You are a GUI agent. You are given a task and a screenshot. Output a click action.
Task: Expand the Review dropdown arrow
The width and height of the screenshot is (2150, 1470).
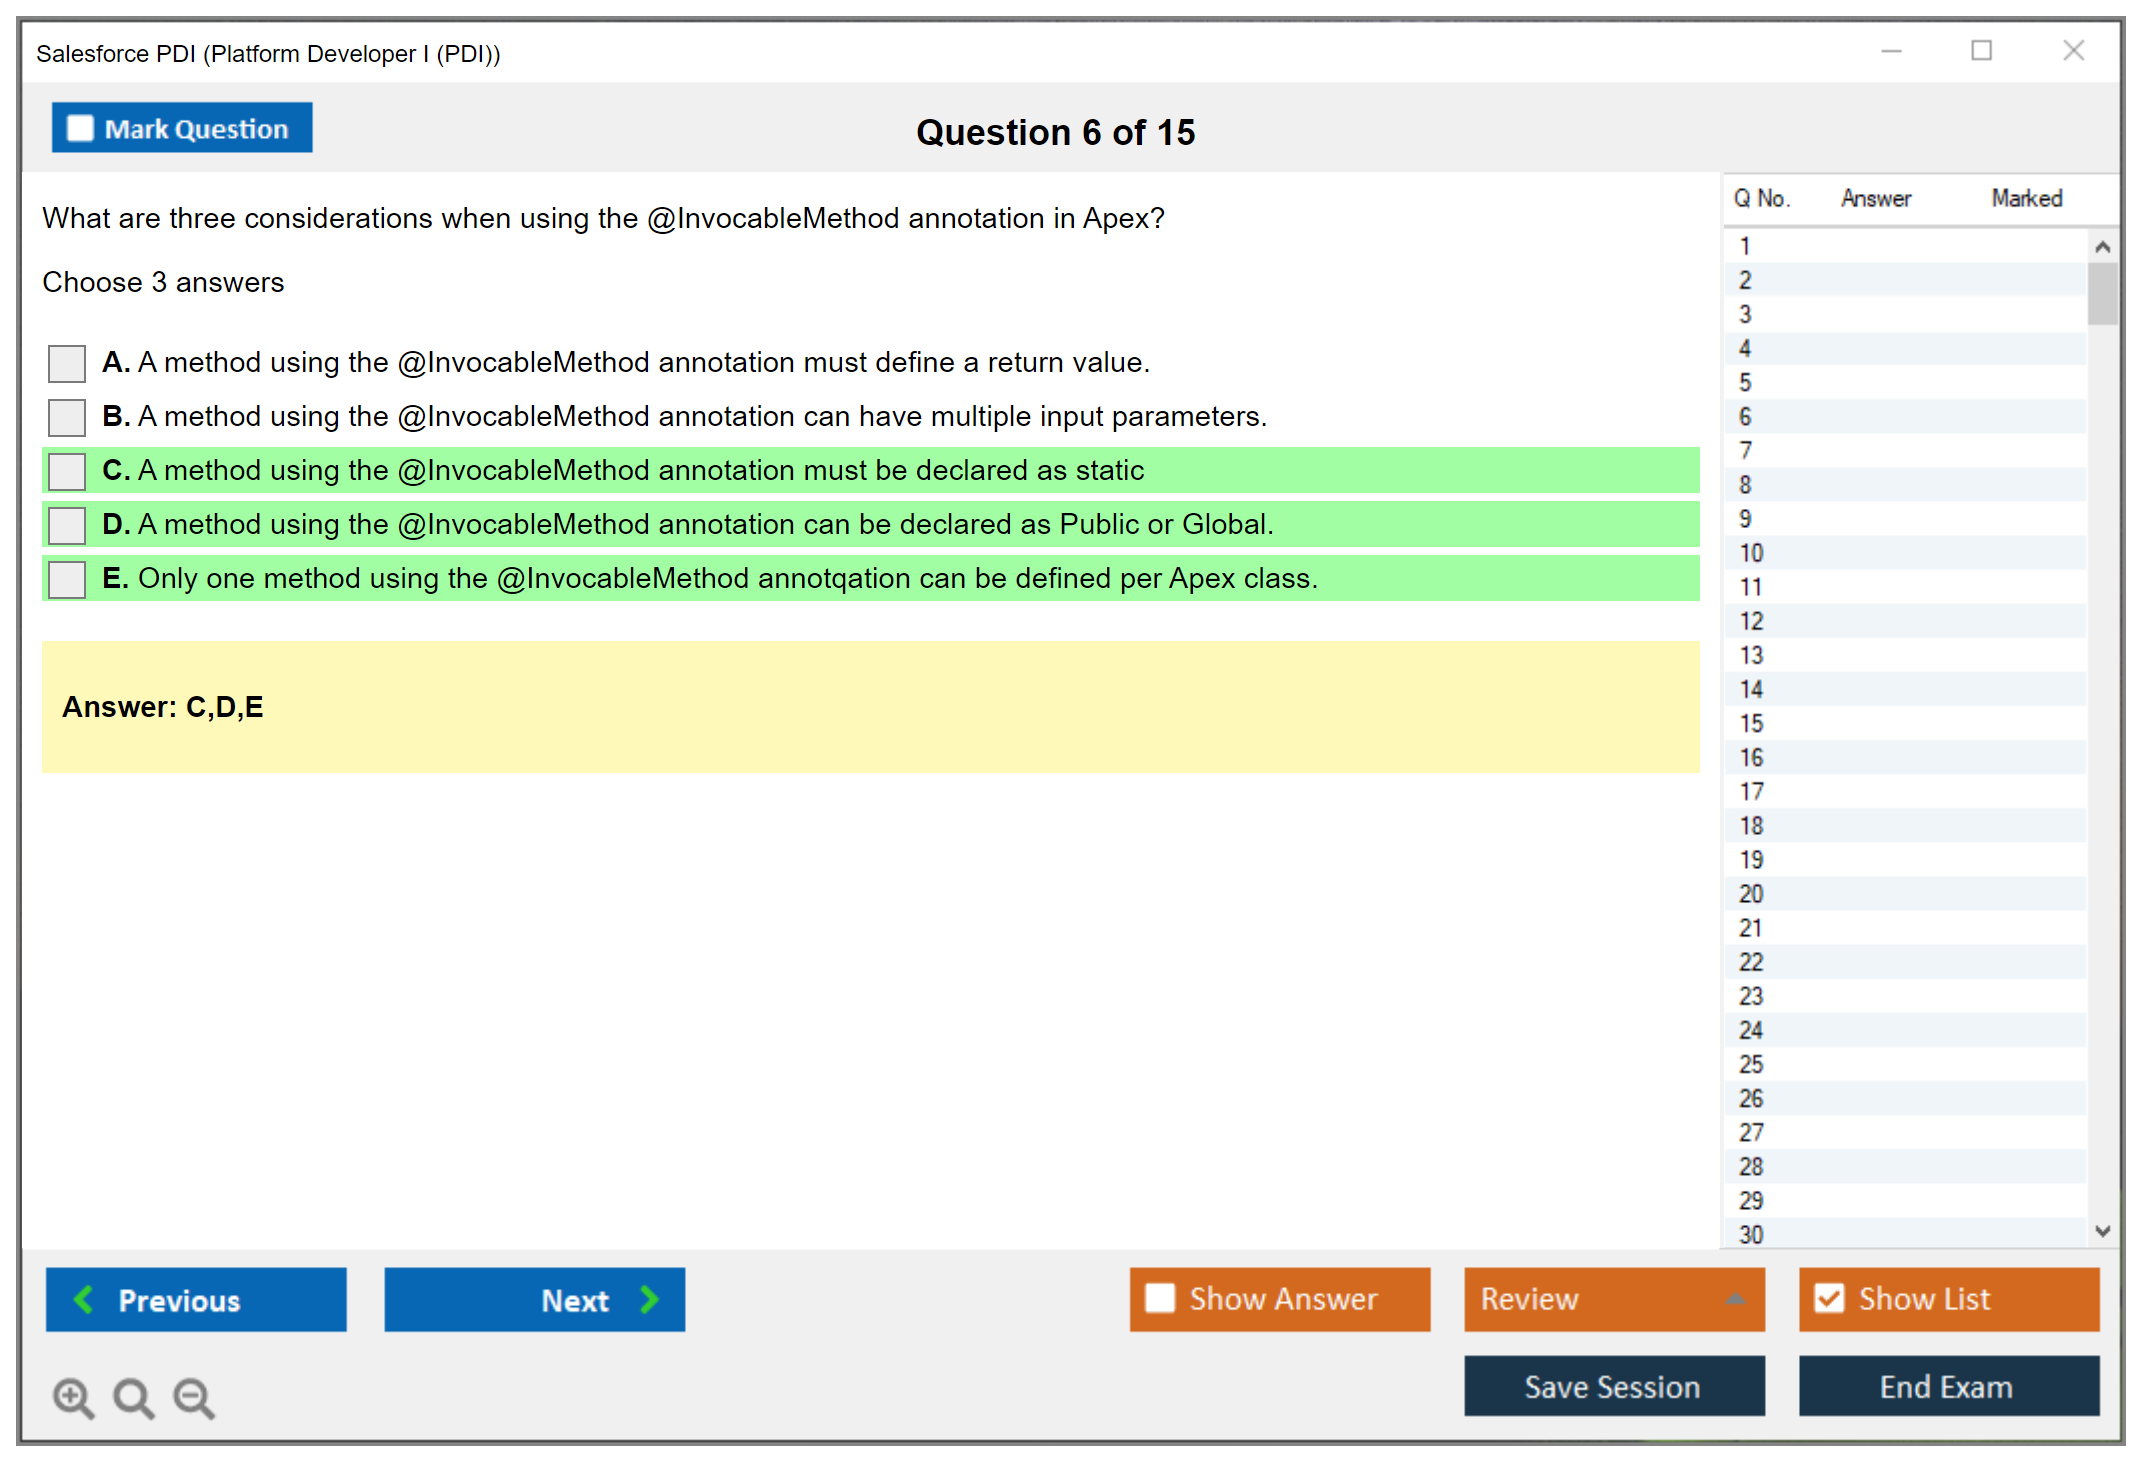tap(1735, 1298)
